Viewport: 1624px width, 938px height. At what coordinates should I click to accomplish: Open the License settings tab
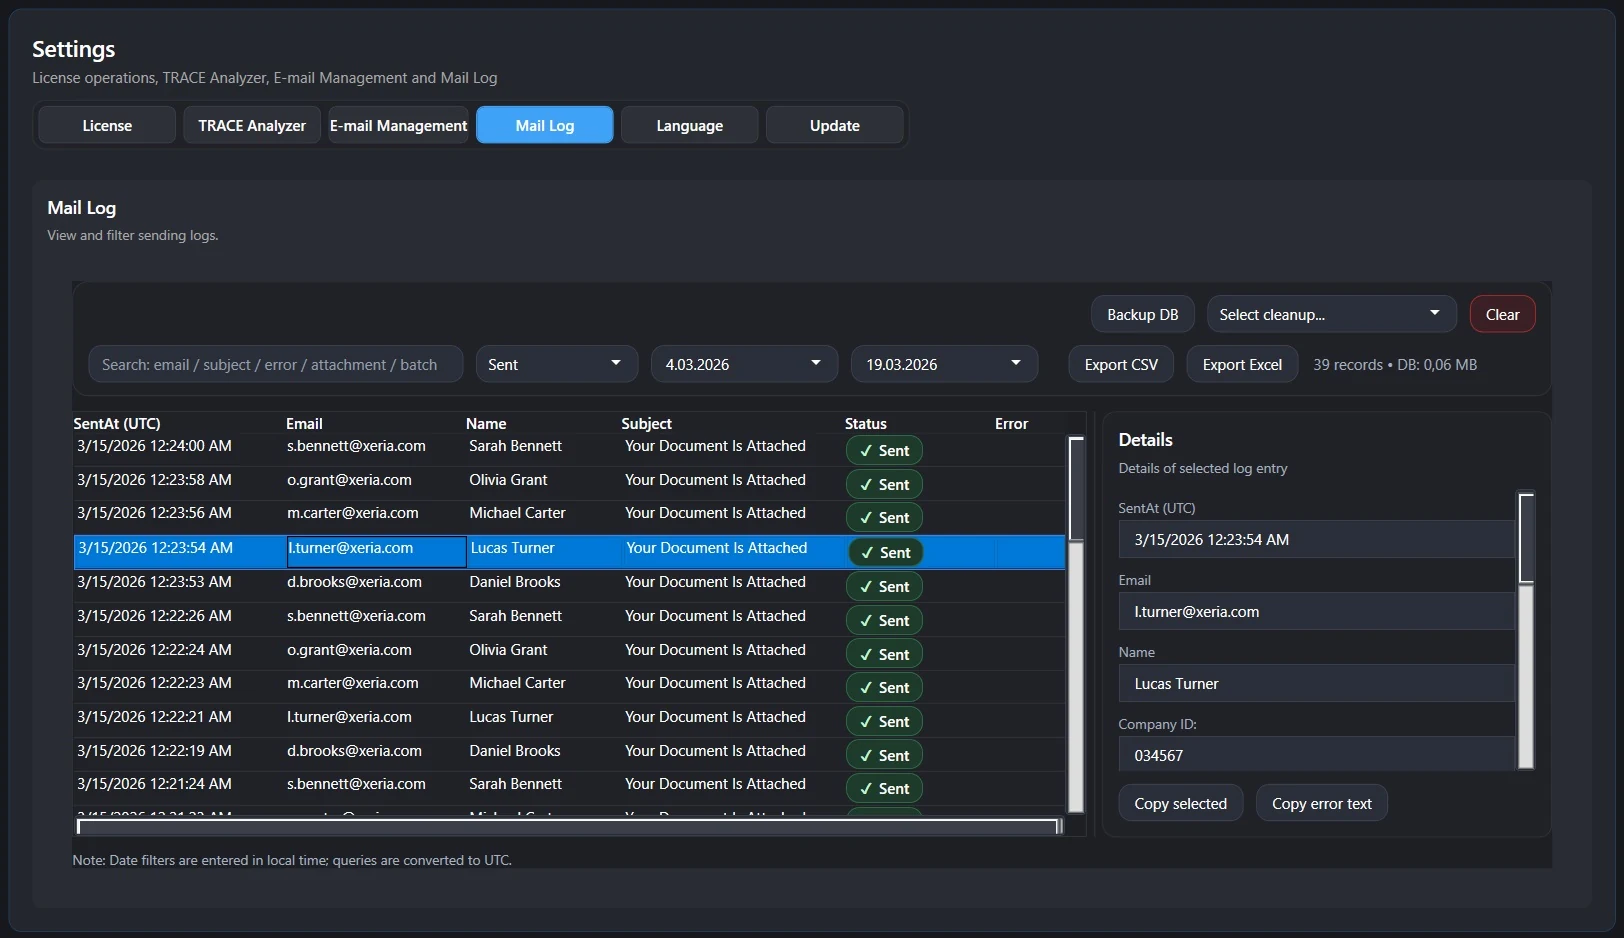click(x=107, y=126)
